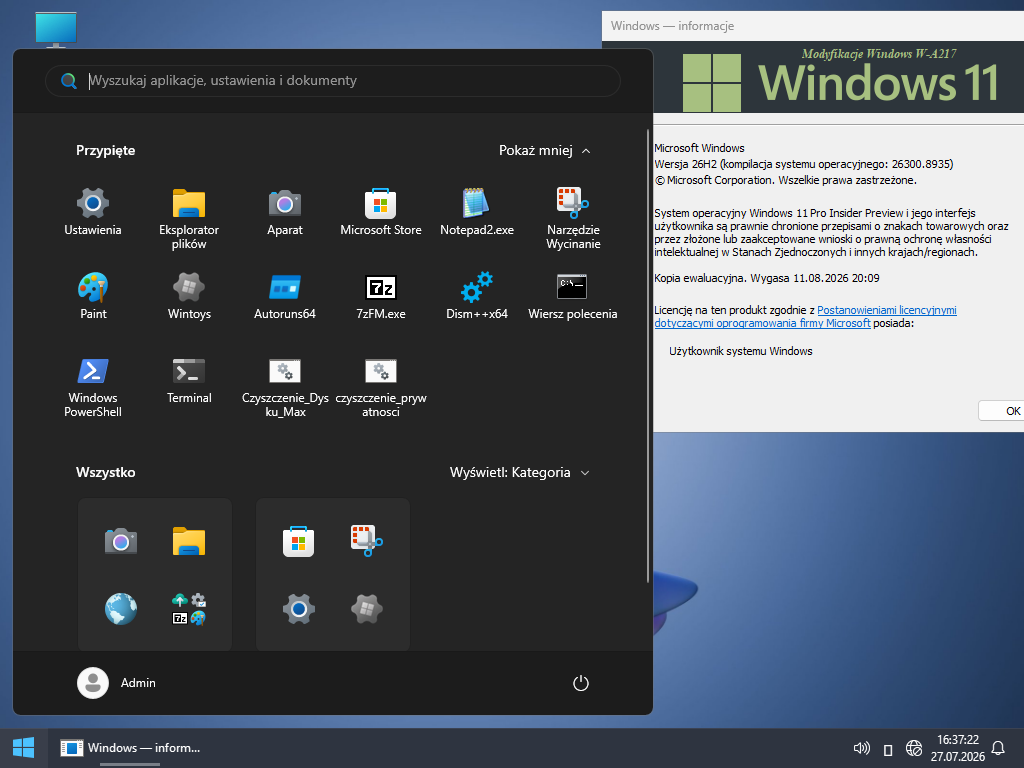This screenshot has height=768, width=1024.
Task: Run Czyszczenie_Dysku_Max pinned shortcut
Action: [x=285, y=387]
